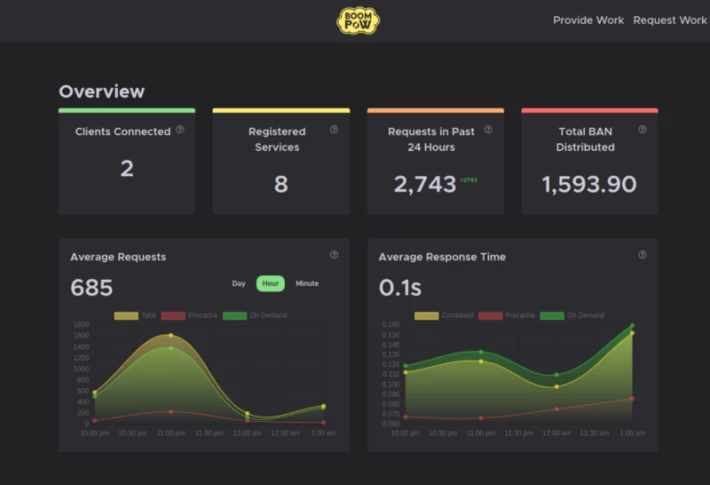Go to the Request Work page
Viewport: 710px width, 485px height.
670,20
